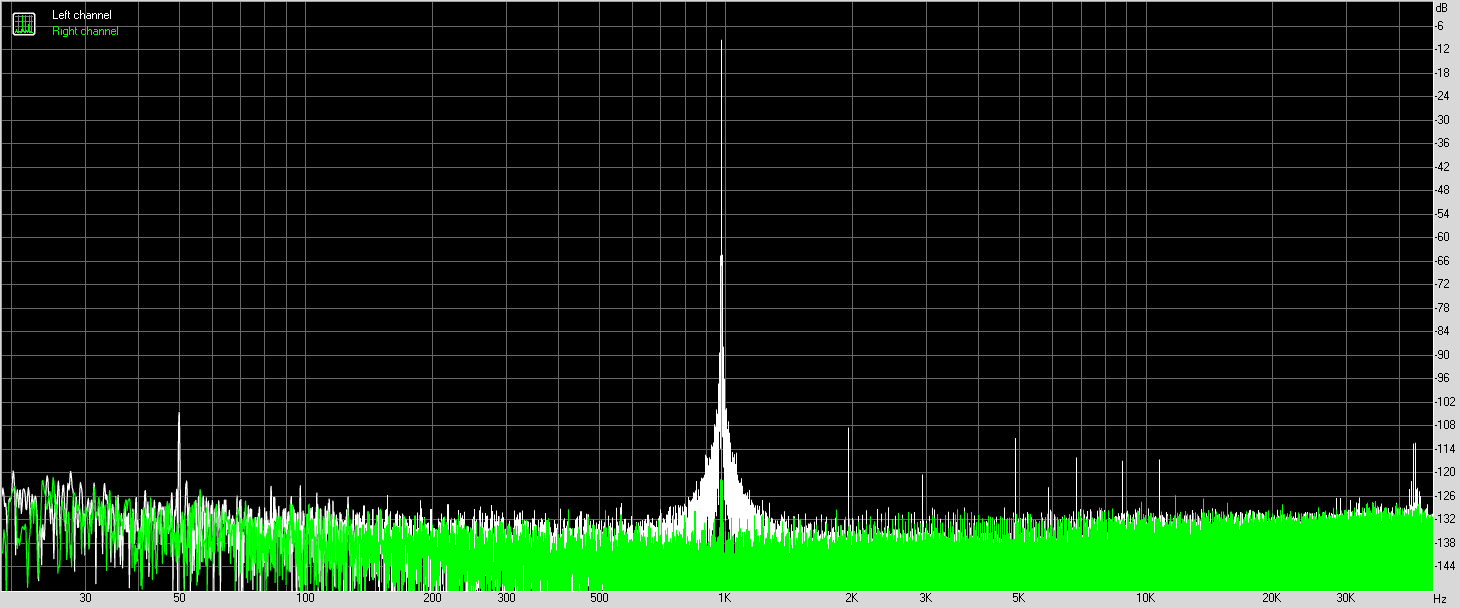
Task: Click the 3K frequency axis label
Action: click(x=925, y=598)
